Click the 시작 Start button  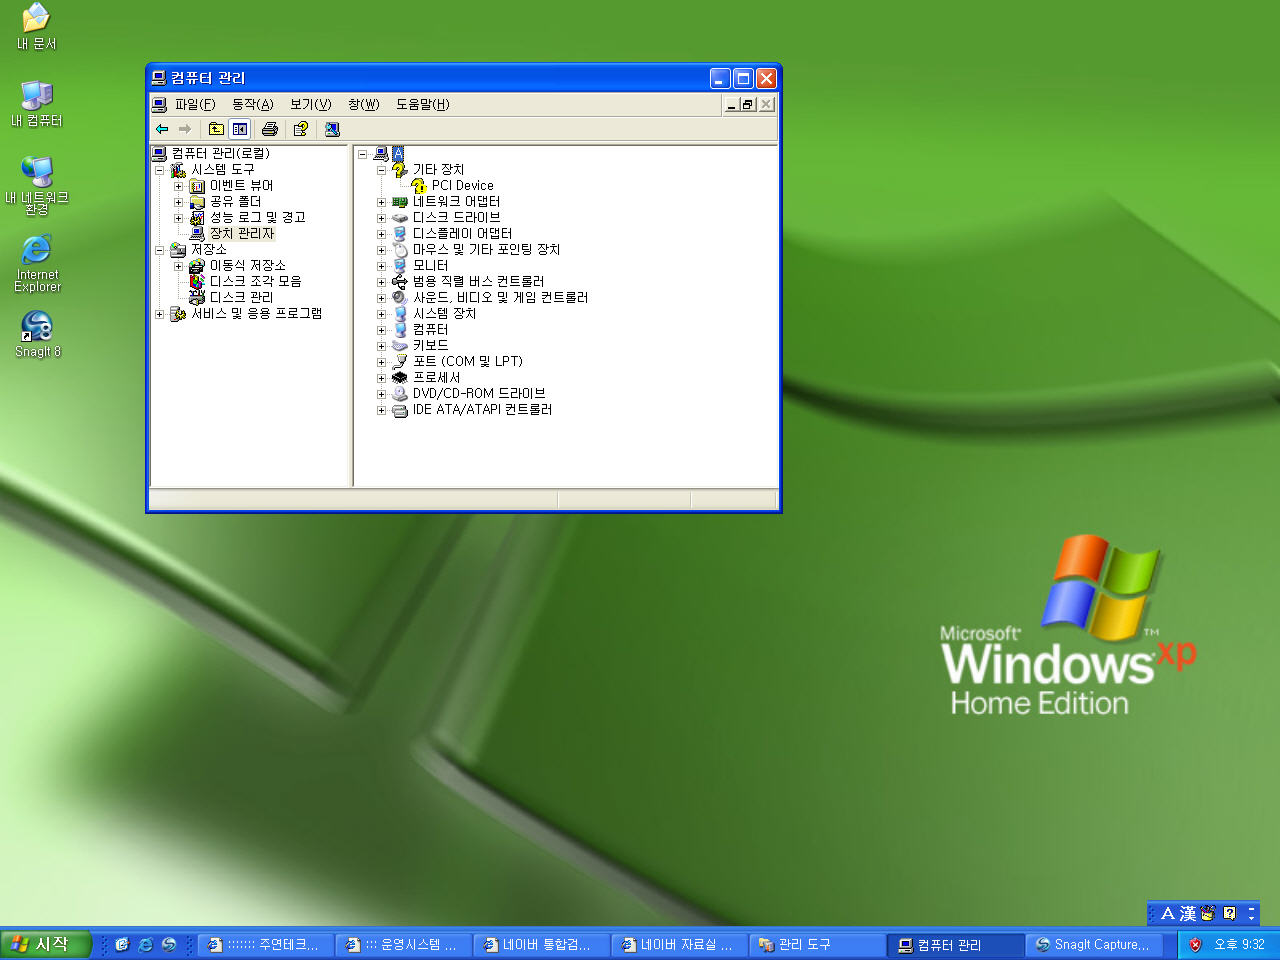click(x=46, y=944)
